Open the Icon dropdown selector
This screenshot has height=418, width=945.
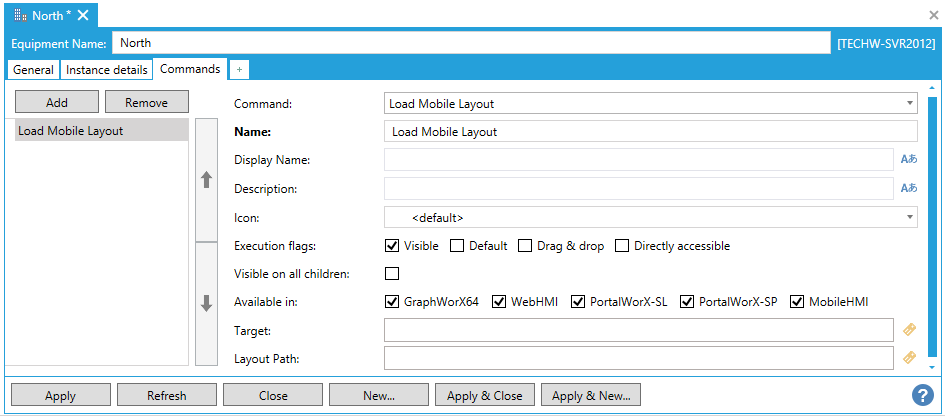[x=909, y=217]
